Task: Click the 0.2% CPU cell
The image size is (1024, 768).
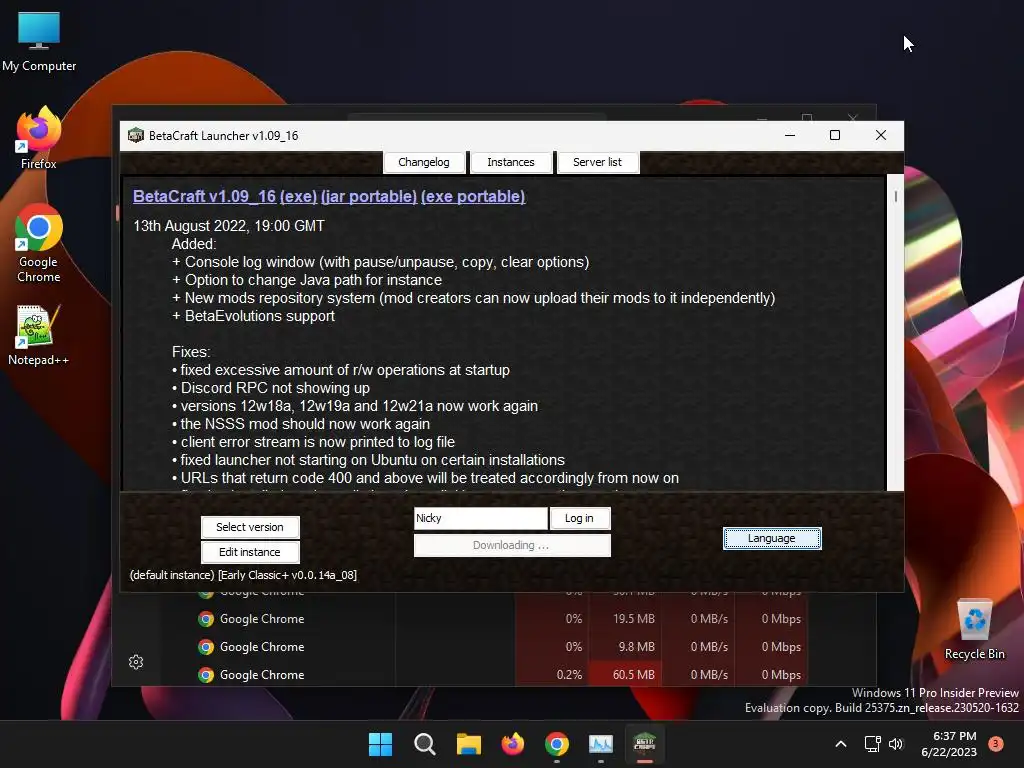Action: point(552,675)
